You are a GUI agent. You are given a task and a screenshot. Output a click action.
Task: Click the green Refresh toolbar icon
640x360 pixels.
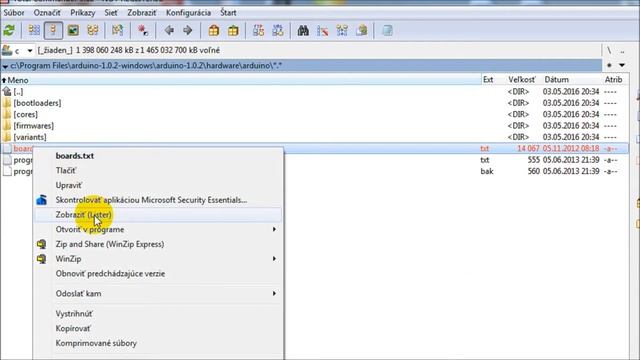(x=9, y=30)
